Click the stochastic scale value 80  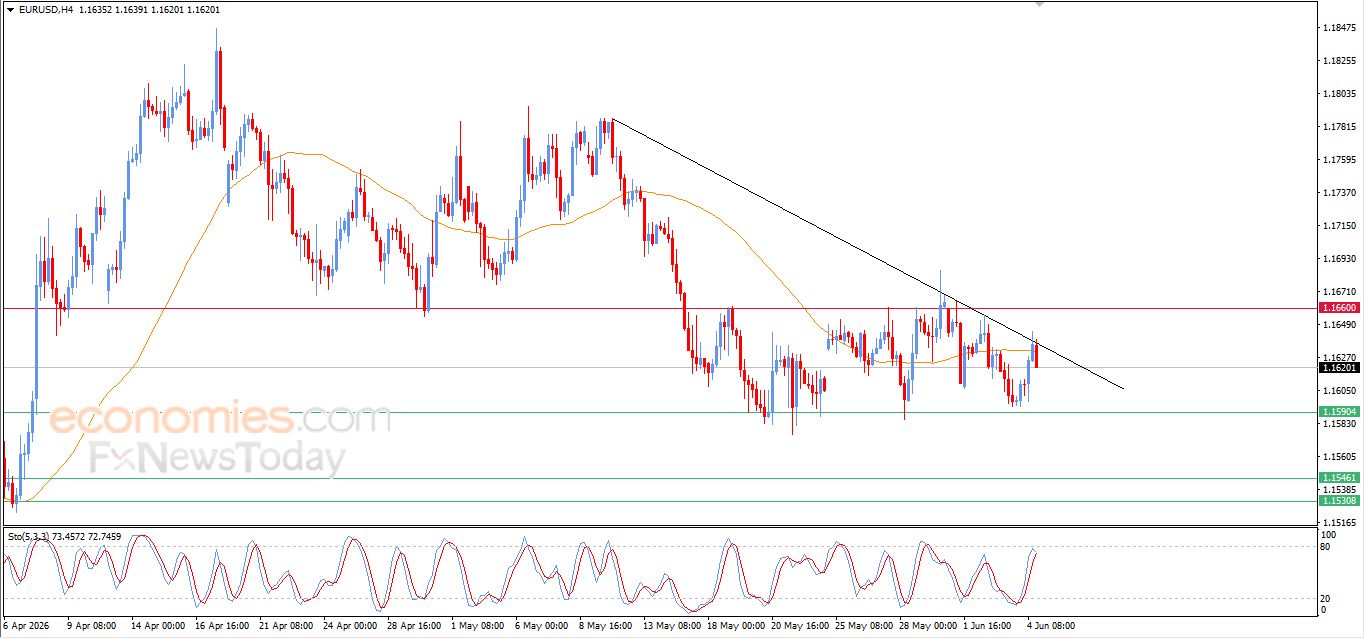(x=1326, y=547)
